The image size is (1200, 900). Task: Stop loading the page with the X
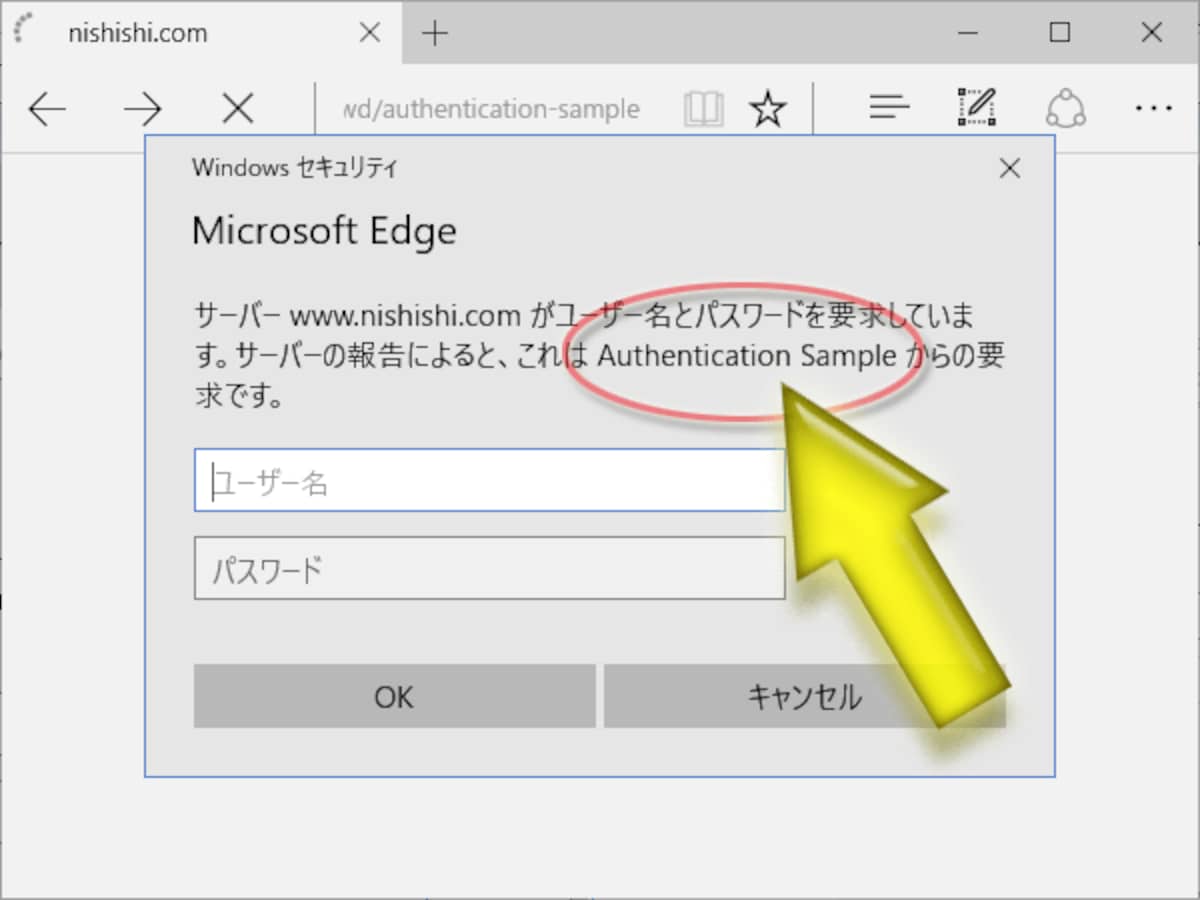(237, 109)
